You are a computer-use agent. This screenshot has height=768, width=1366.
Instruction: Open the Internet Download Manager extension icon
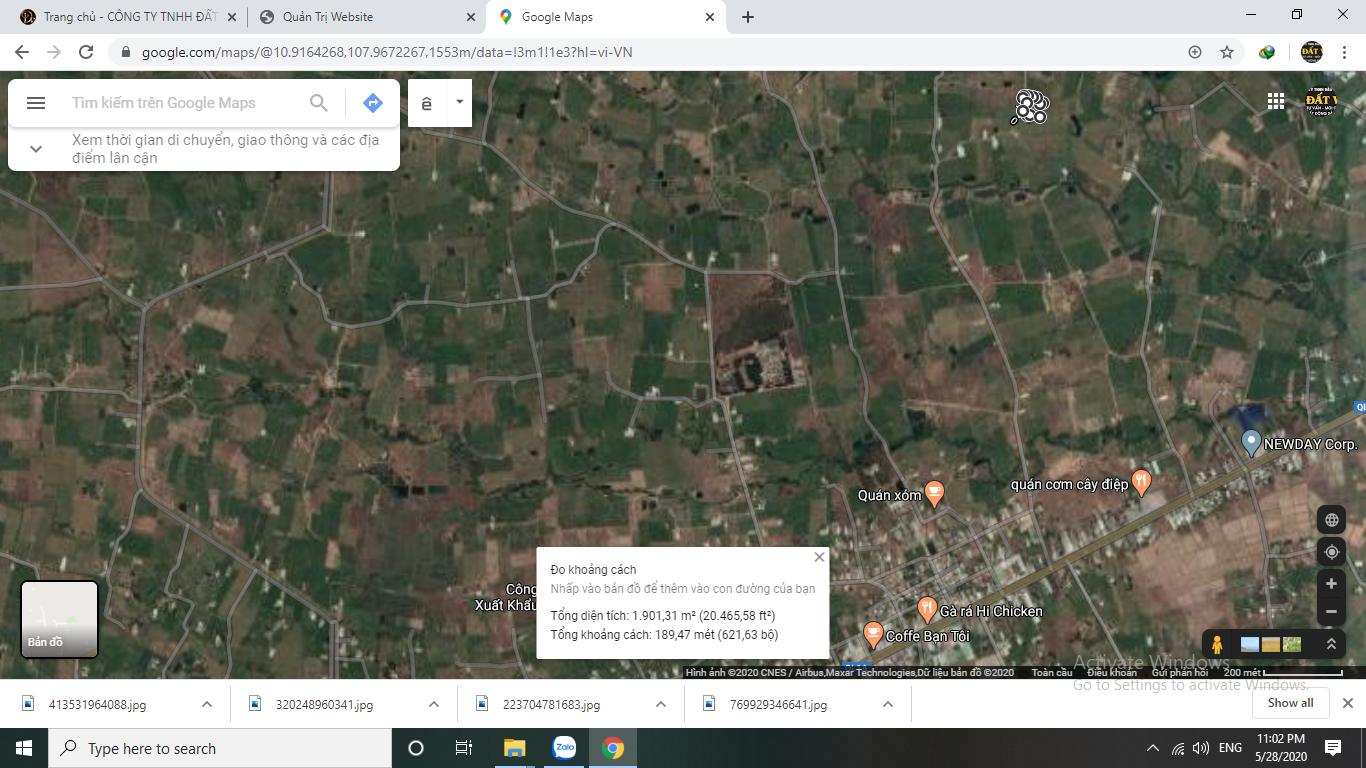(x=1267, y=52)
